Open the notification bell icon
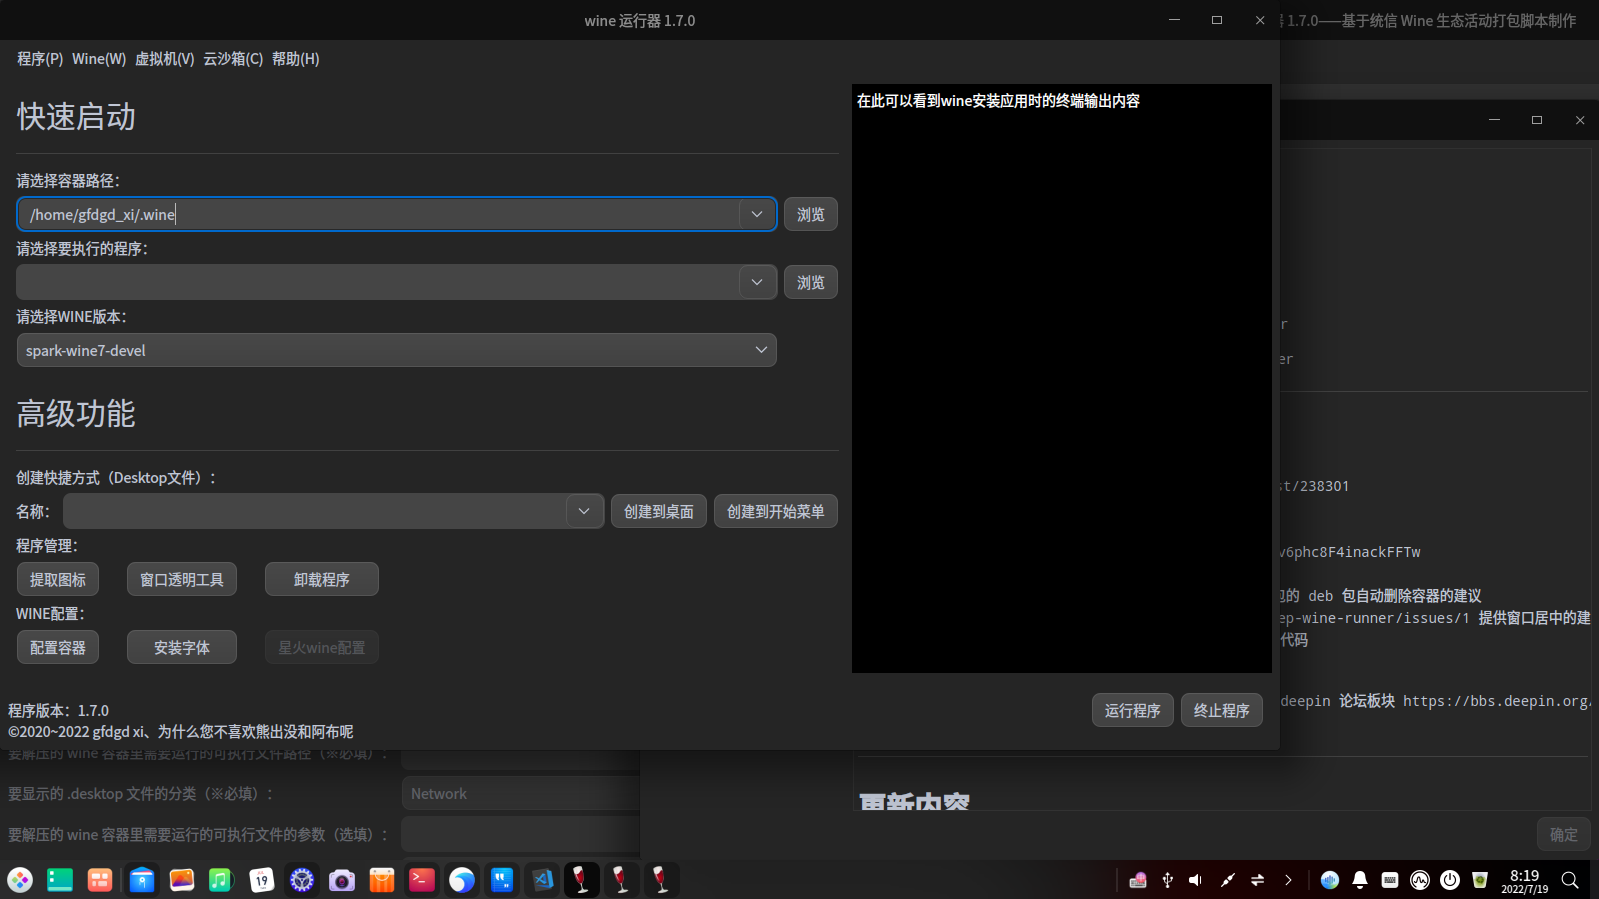This screenshot has width=1599, height=899. (x=1360, y=880)
